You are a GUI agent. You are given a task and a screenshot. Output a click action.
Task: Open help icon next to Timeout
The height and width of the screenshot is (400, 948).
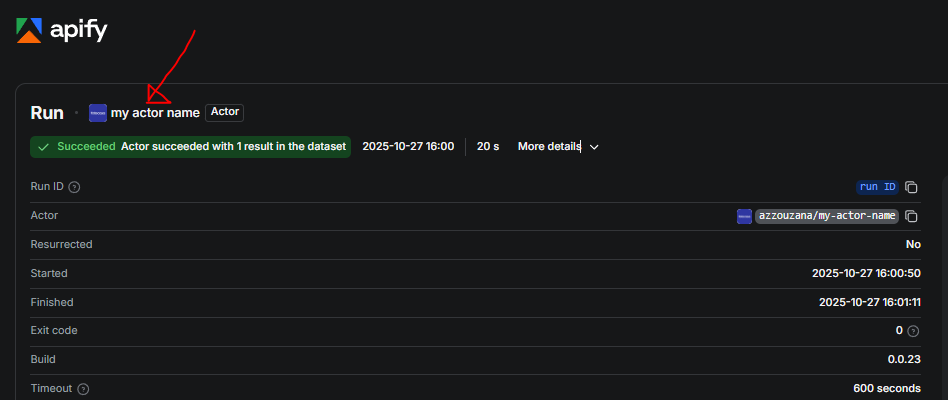(83, 389)
